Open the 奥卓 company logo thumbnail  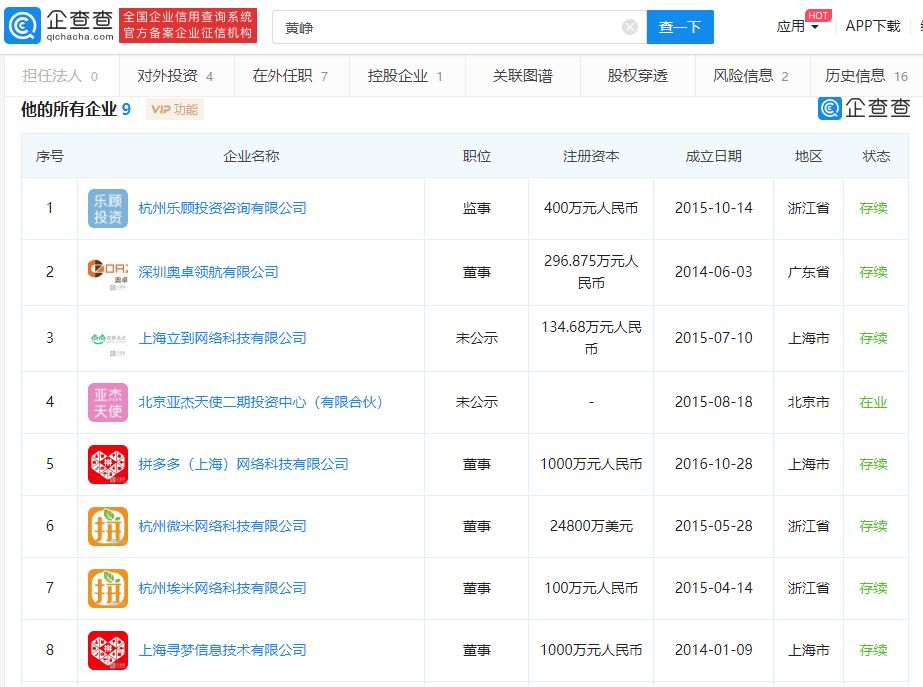pos(108,273)
